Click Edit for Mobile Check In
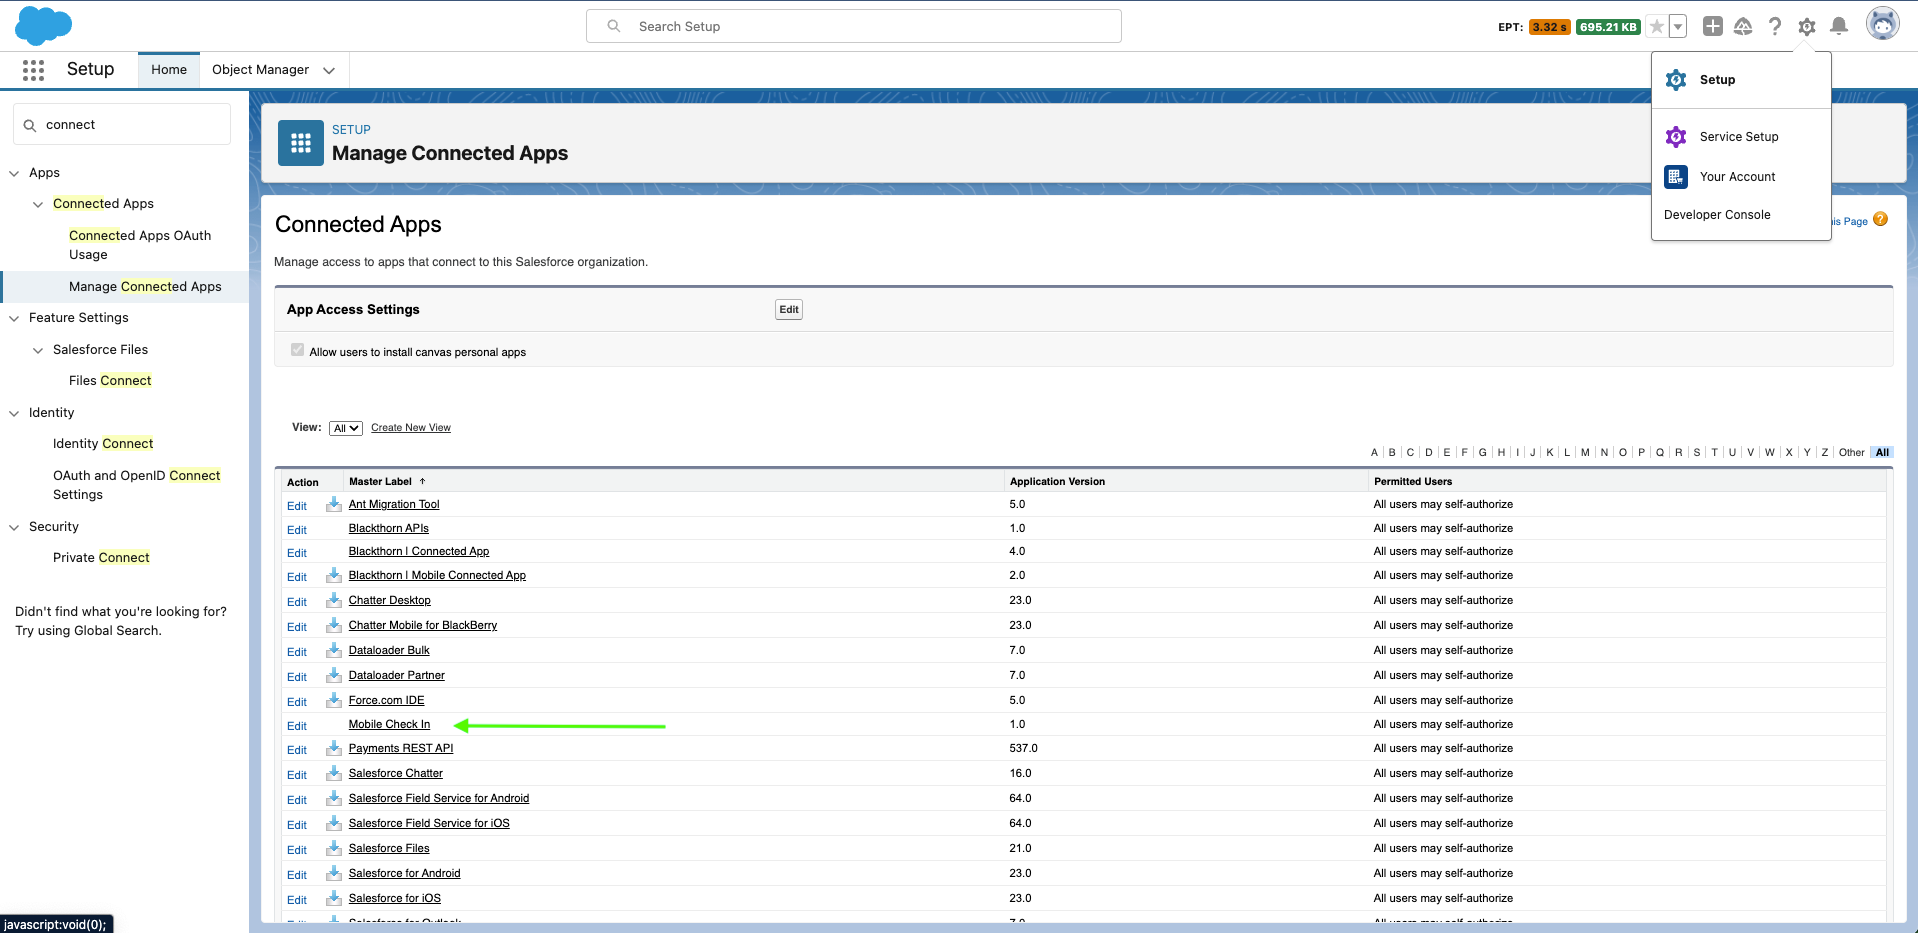This screenshot has width=1918, height=933. click(x=297, y=726)
